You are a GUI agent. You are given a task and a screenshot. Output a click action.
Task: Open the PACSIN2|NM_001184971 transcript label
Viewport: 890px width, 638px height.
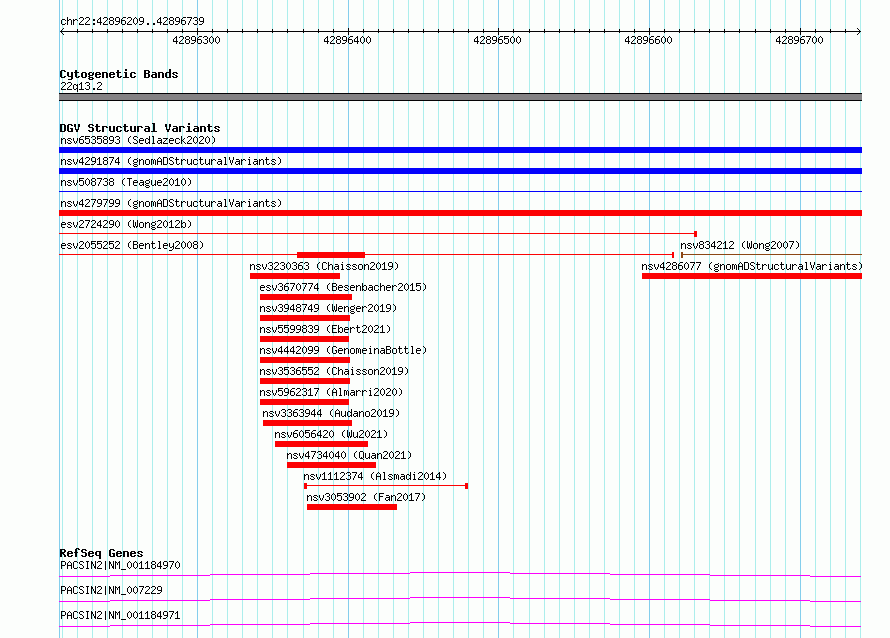pos(120,615)
